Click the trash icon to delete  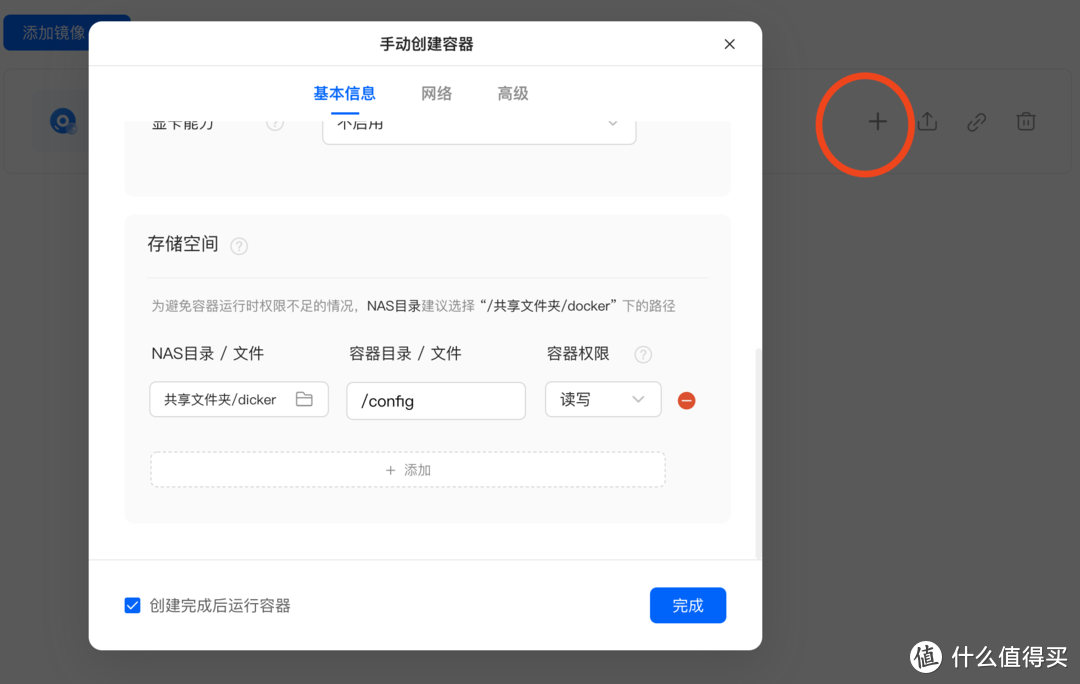pos(1026,121)
